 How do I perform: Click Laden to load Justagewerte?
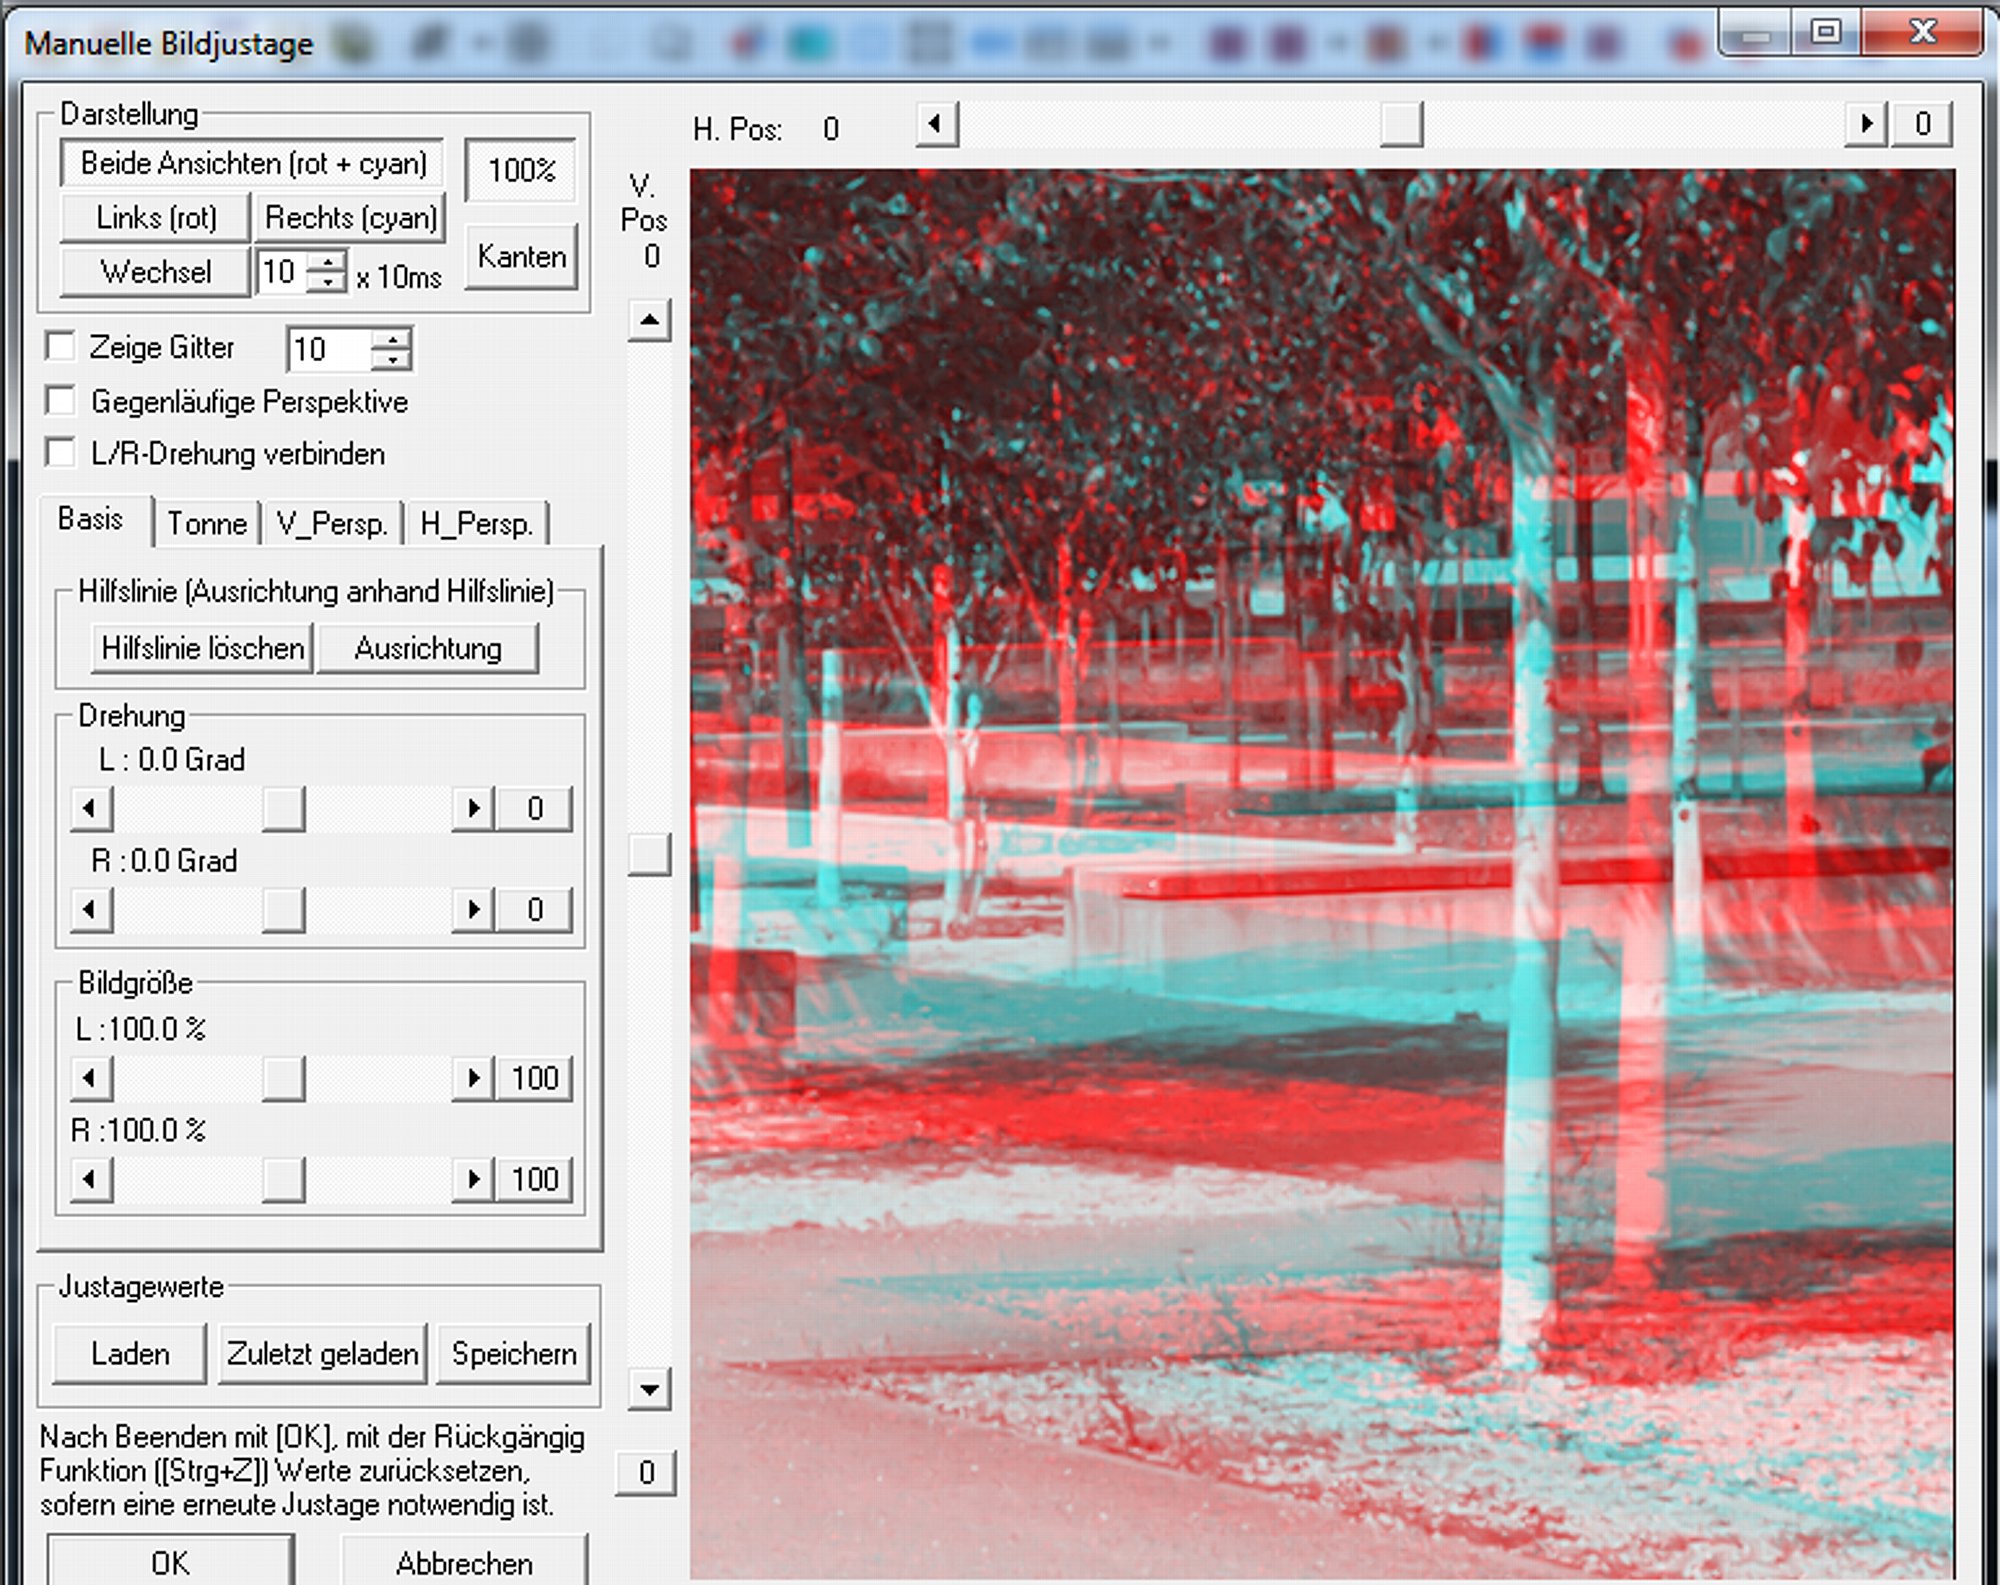(x=130, y=1354)
